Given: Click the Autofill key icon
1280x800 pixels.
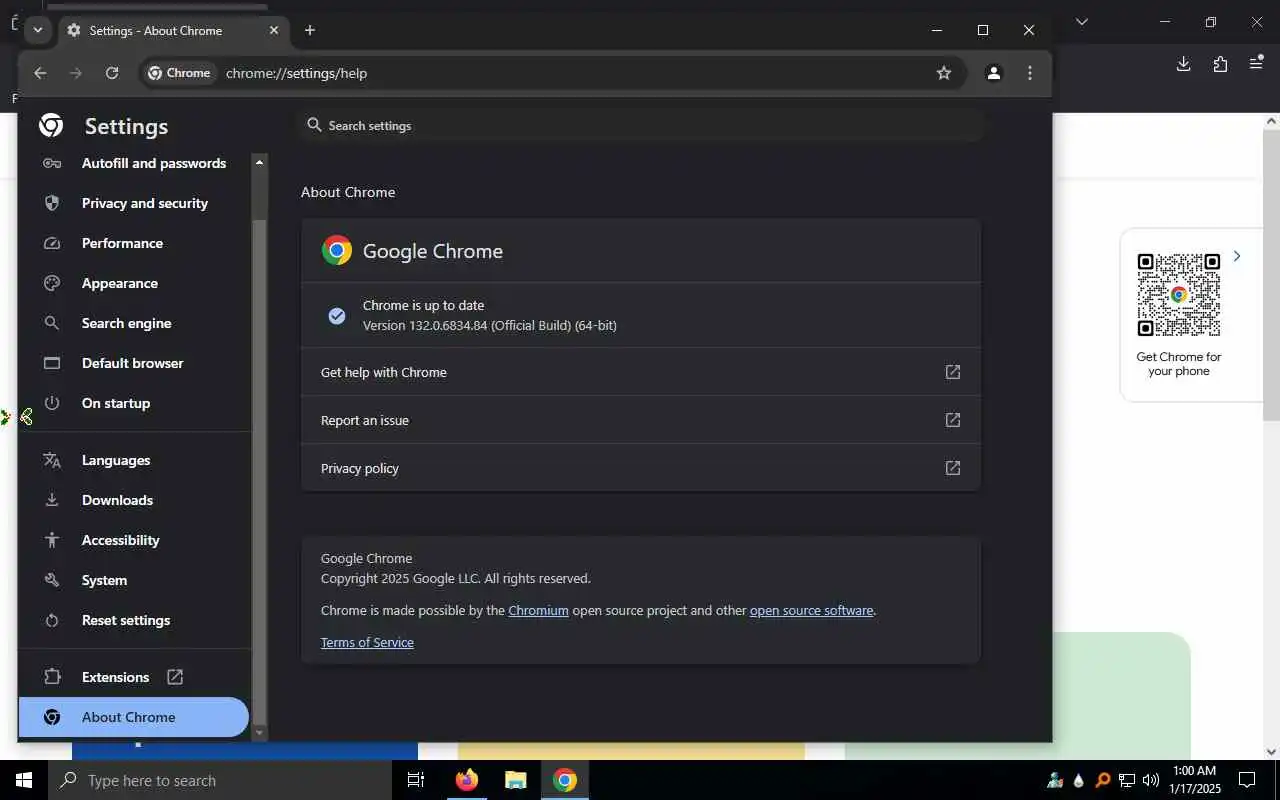Looking at the screenshot, I should [52, 163].
